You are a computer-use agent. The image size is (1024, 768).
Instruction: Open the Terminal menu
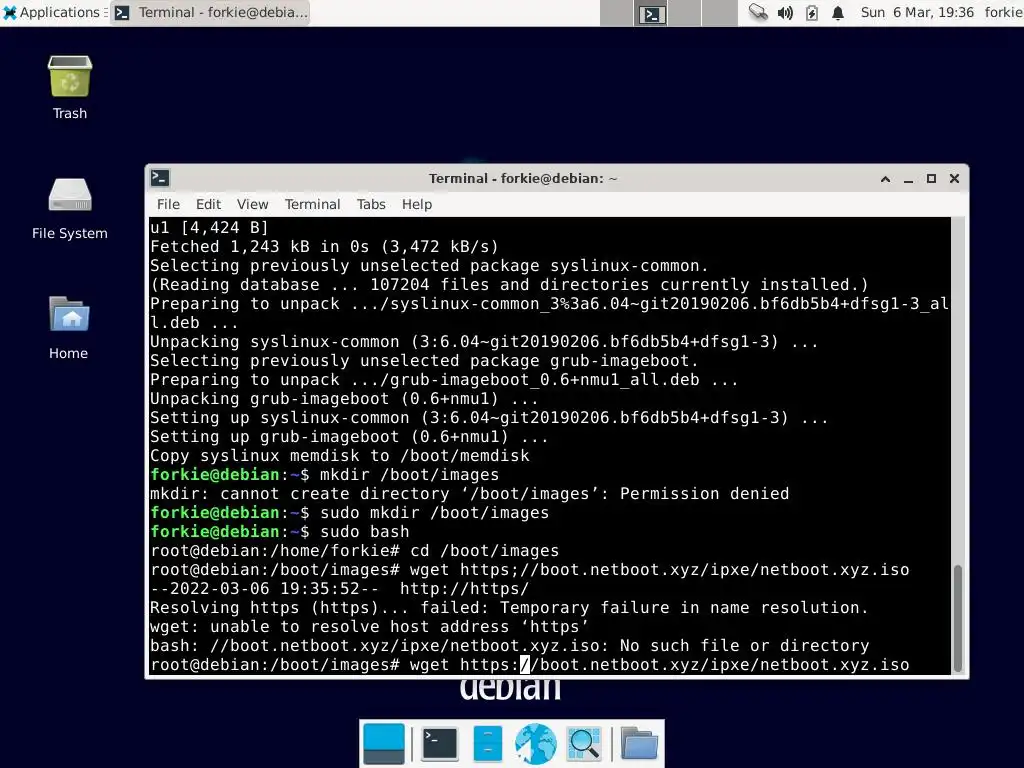pos(312,204)
